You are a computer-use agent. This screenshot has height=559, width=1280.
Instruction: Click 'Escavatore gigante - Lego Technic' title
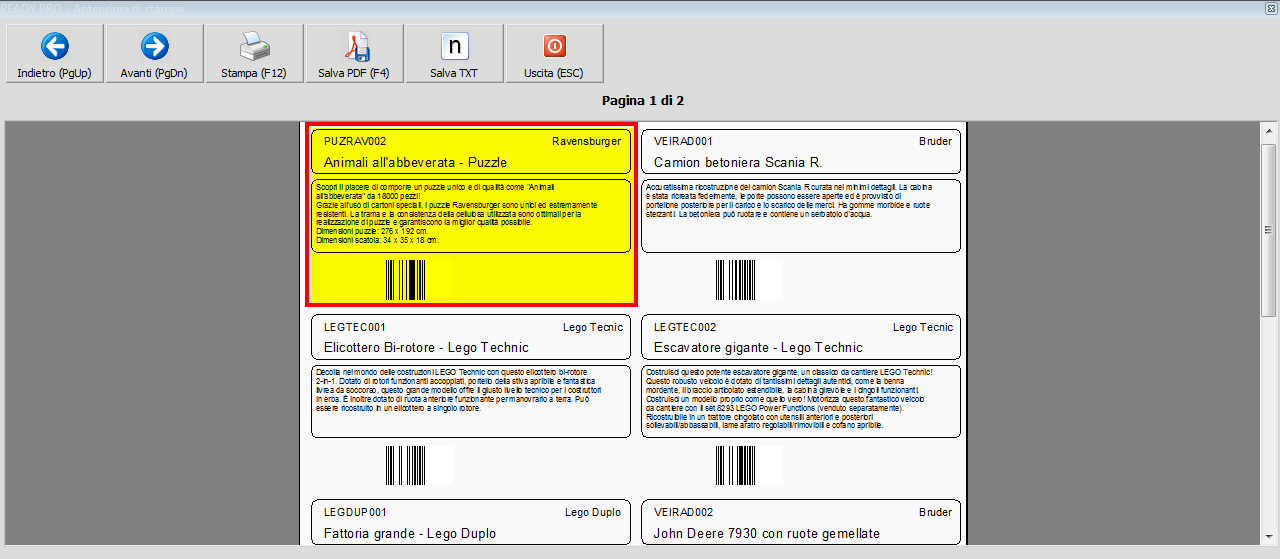758,348
